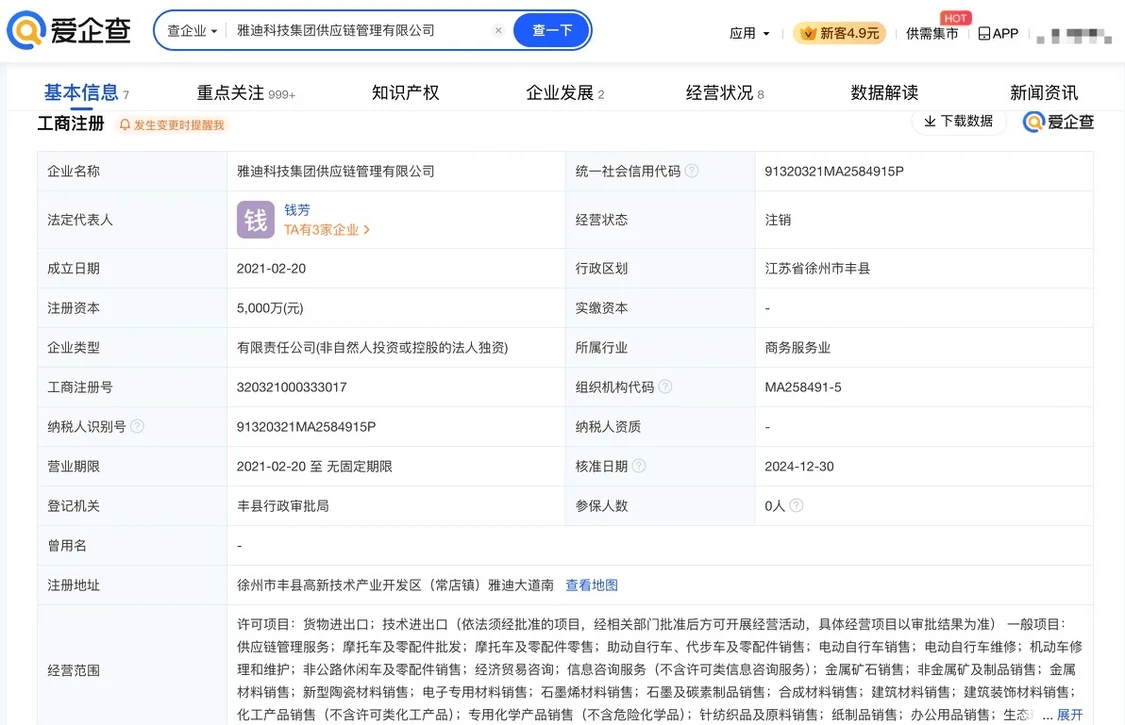Click help icon next to 核准日期
Screen dimensions: 1125x725
639,466
